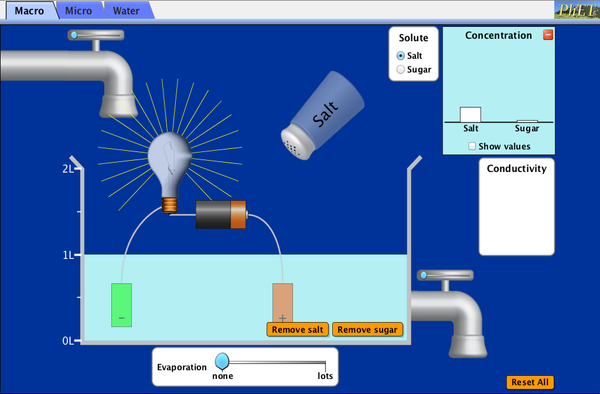
Task: Select the Sugar solute radio button
Action: 401,70
